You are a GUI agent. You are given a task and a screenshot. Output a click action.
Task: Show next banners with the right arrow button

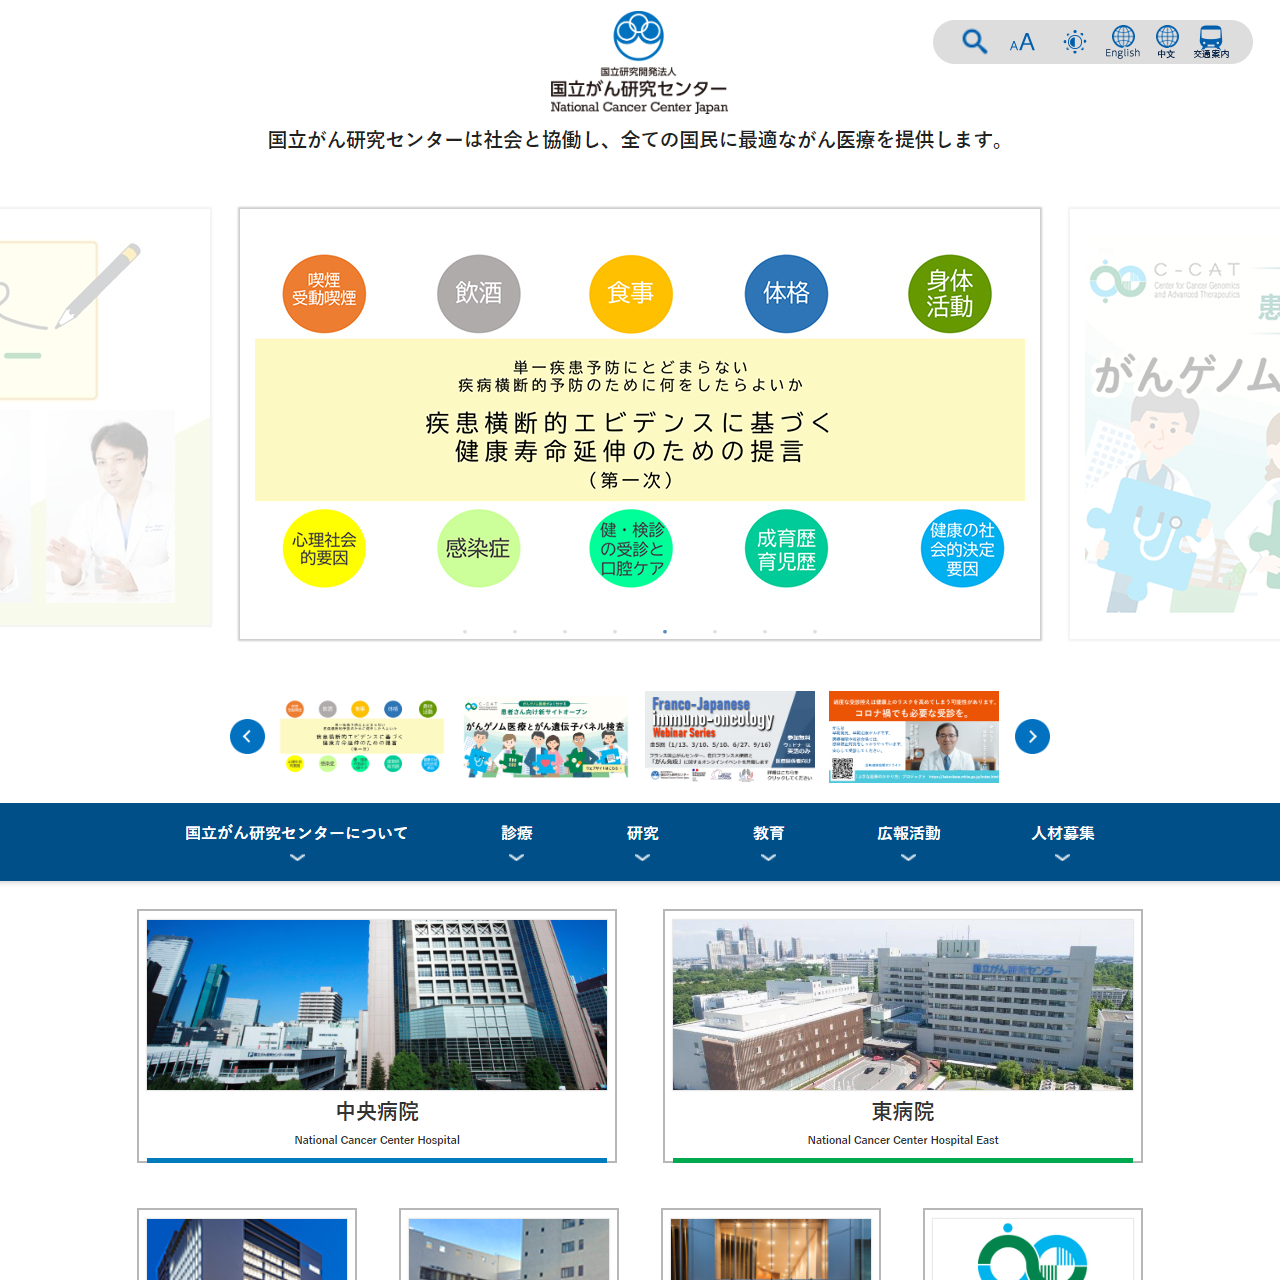coord(1032,737)
